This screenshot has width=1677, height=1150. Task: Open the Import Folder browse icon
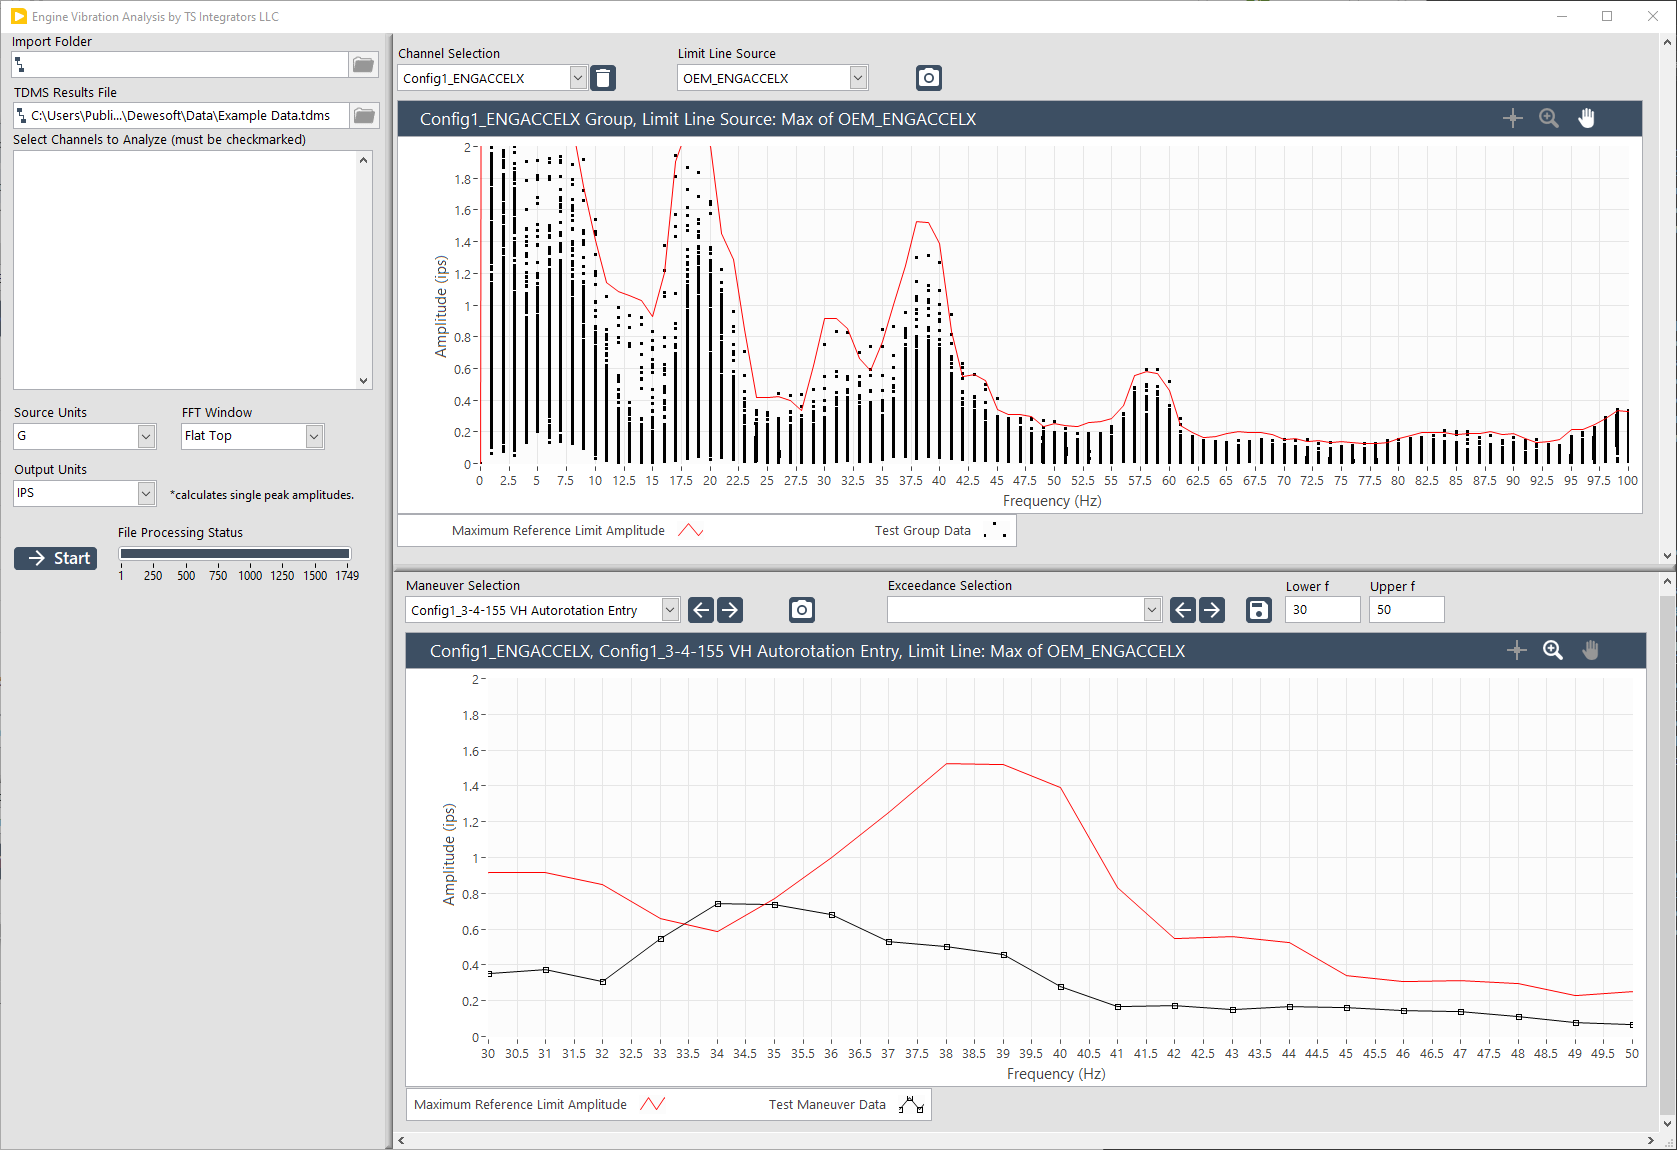point(363,65)
